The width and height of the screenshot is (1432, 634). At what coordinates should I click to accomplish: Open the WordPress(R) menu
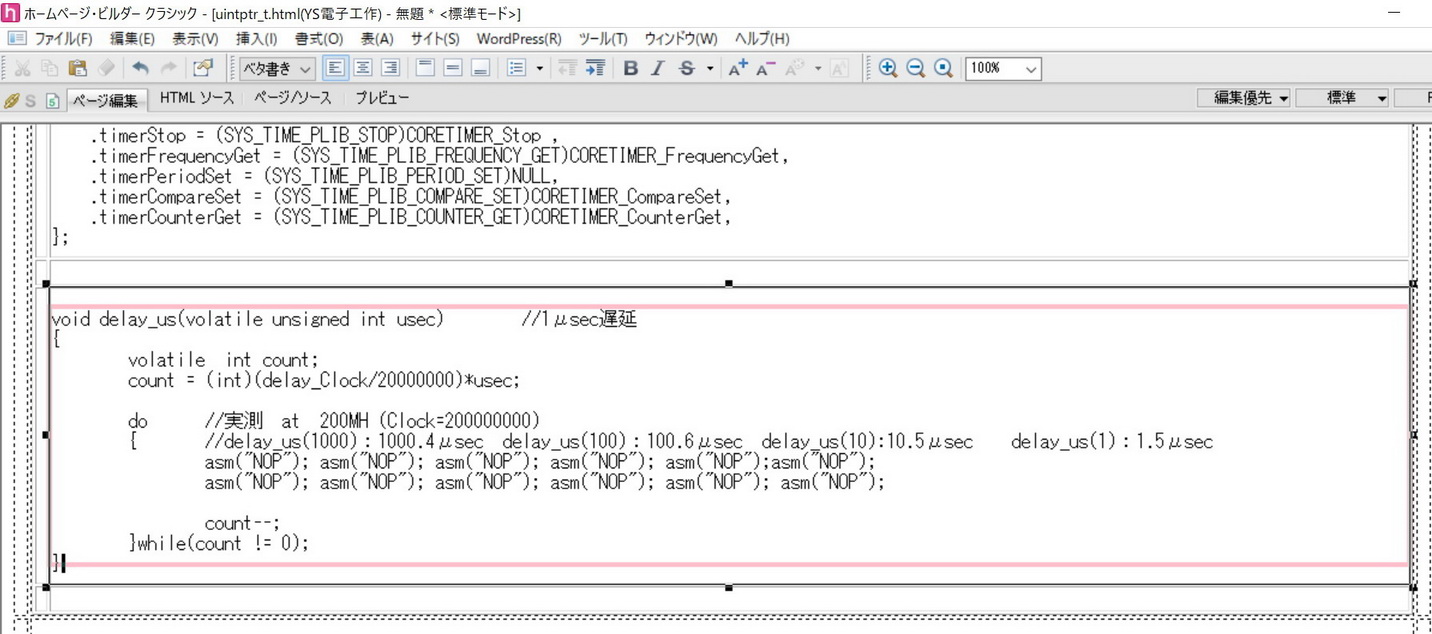[x=518, y=39]
